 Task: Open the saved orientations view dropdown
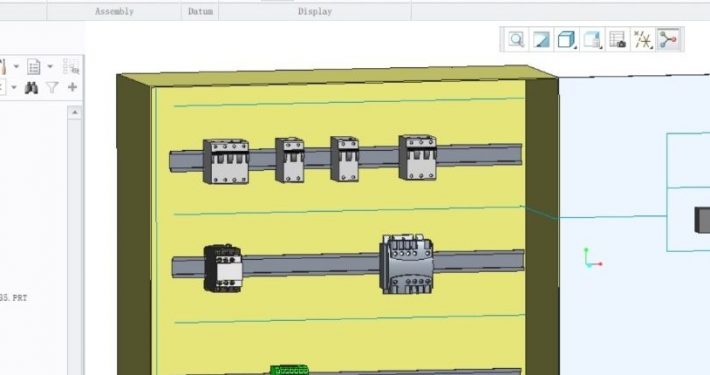pyautogui.click(x=592, y=40)
